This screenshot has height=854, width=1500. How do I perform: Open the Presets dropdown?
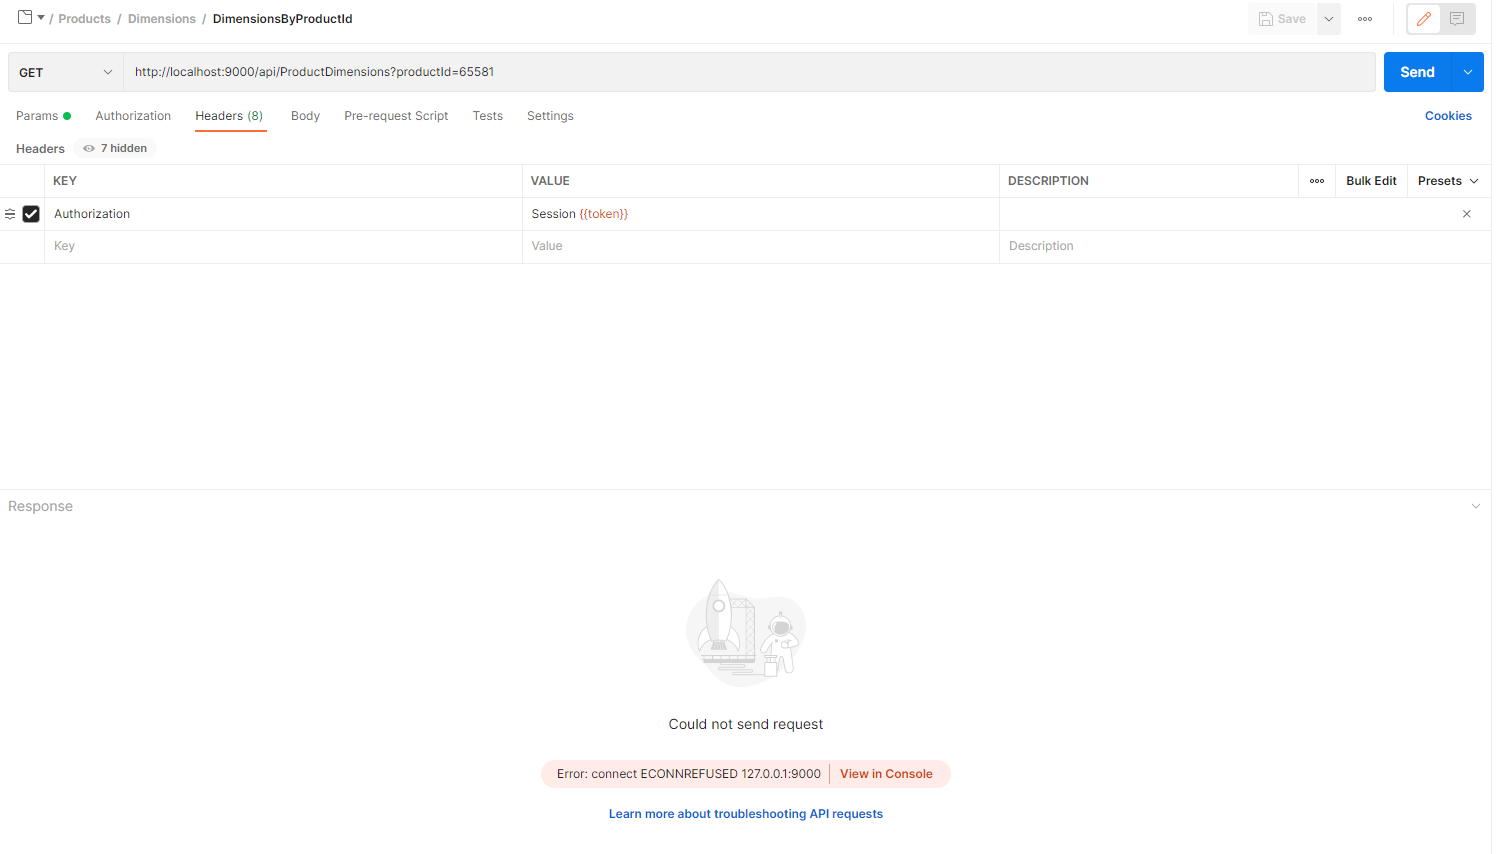pyautogui.click(x=1448, y=181)
